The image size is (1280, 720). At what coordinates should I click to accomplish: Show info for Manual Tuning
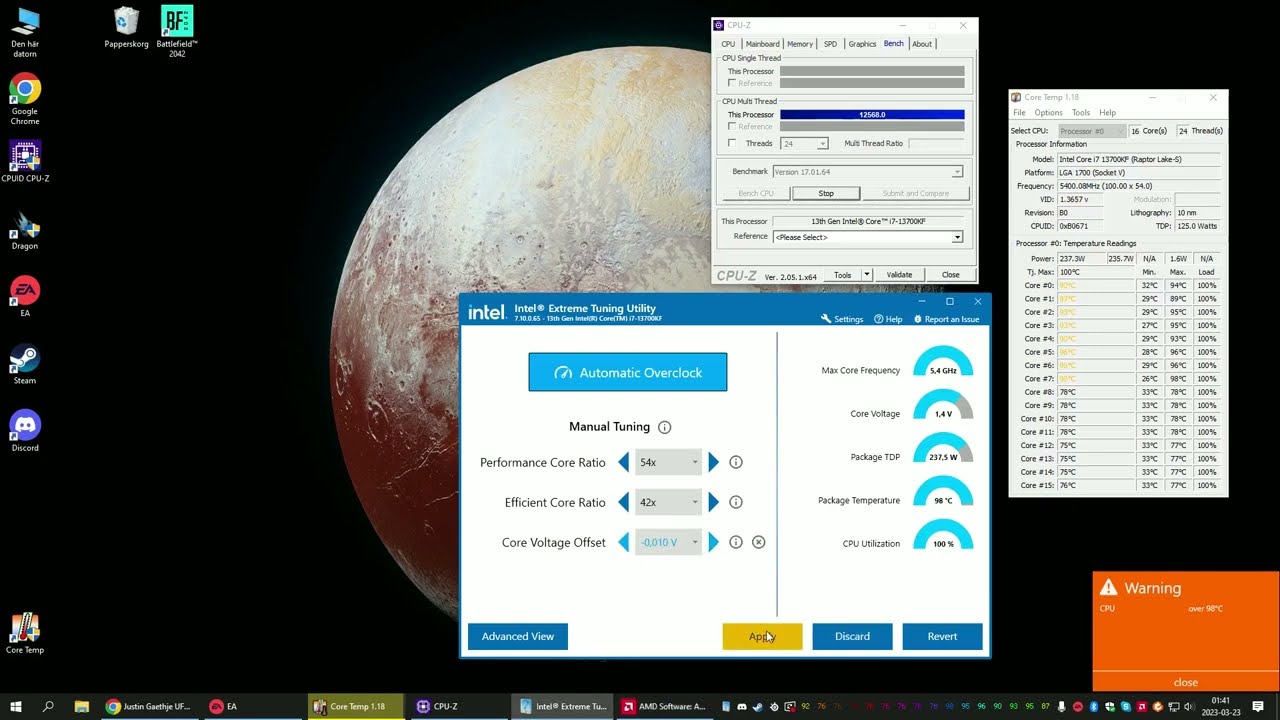coord(664,427)
